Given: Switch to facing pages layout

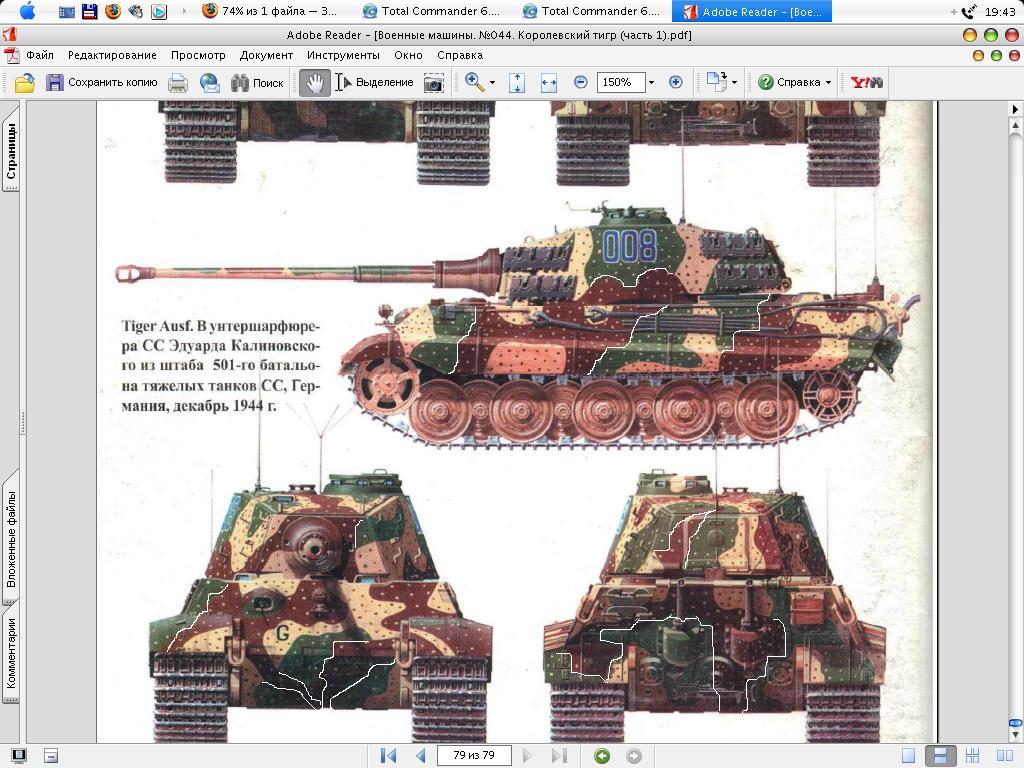Looking at the screenshot, I should click(1004, 756).
